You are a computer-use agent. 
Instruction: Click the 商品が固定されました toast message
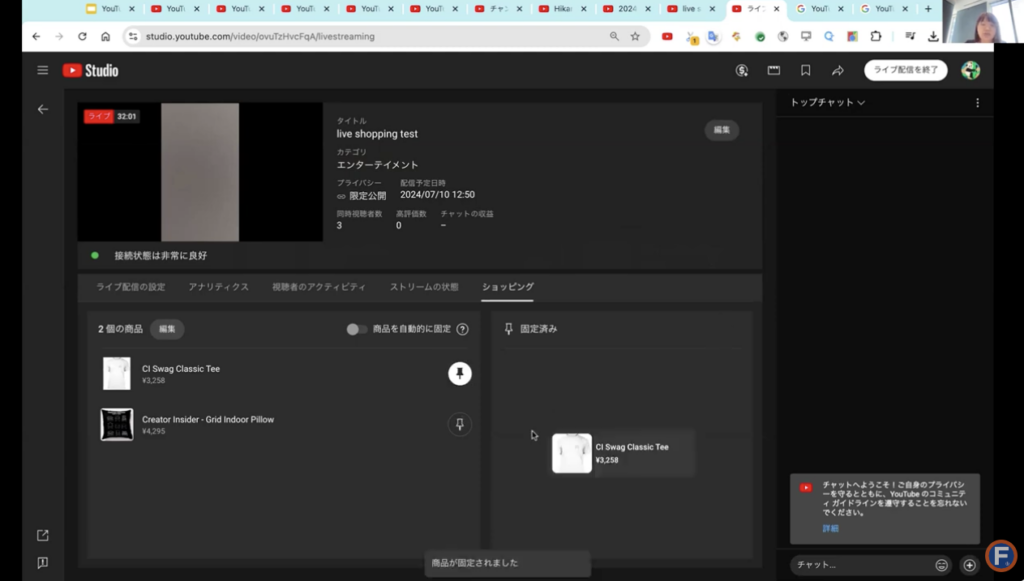(507, 563)
